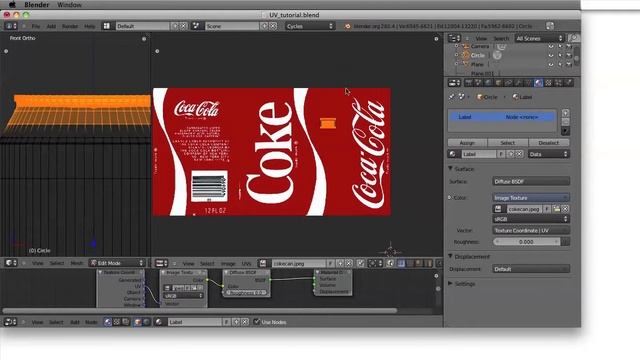Image resolution: width=640 pixels, height=360 pixels.
Task: Expand the Circle row in the Outliner
Action: point(456,55)
